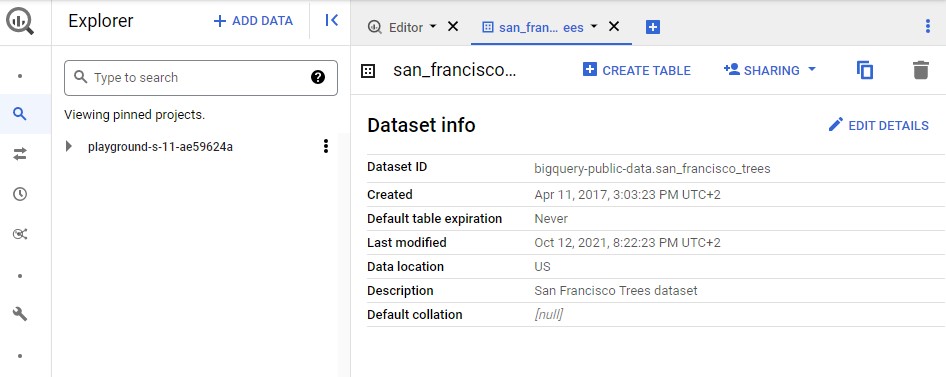Focus the Type to search field
Screen dimensions: 946x377
point(201,77)
